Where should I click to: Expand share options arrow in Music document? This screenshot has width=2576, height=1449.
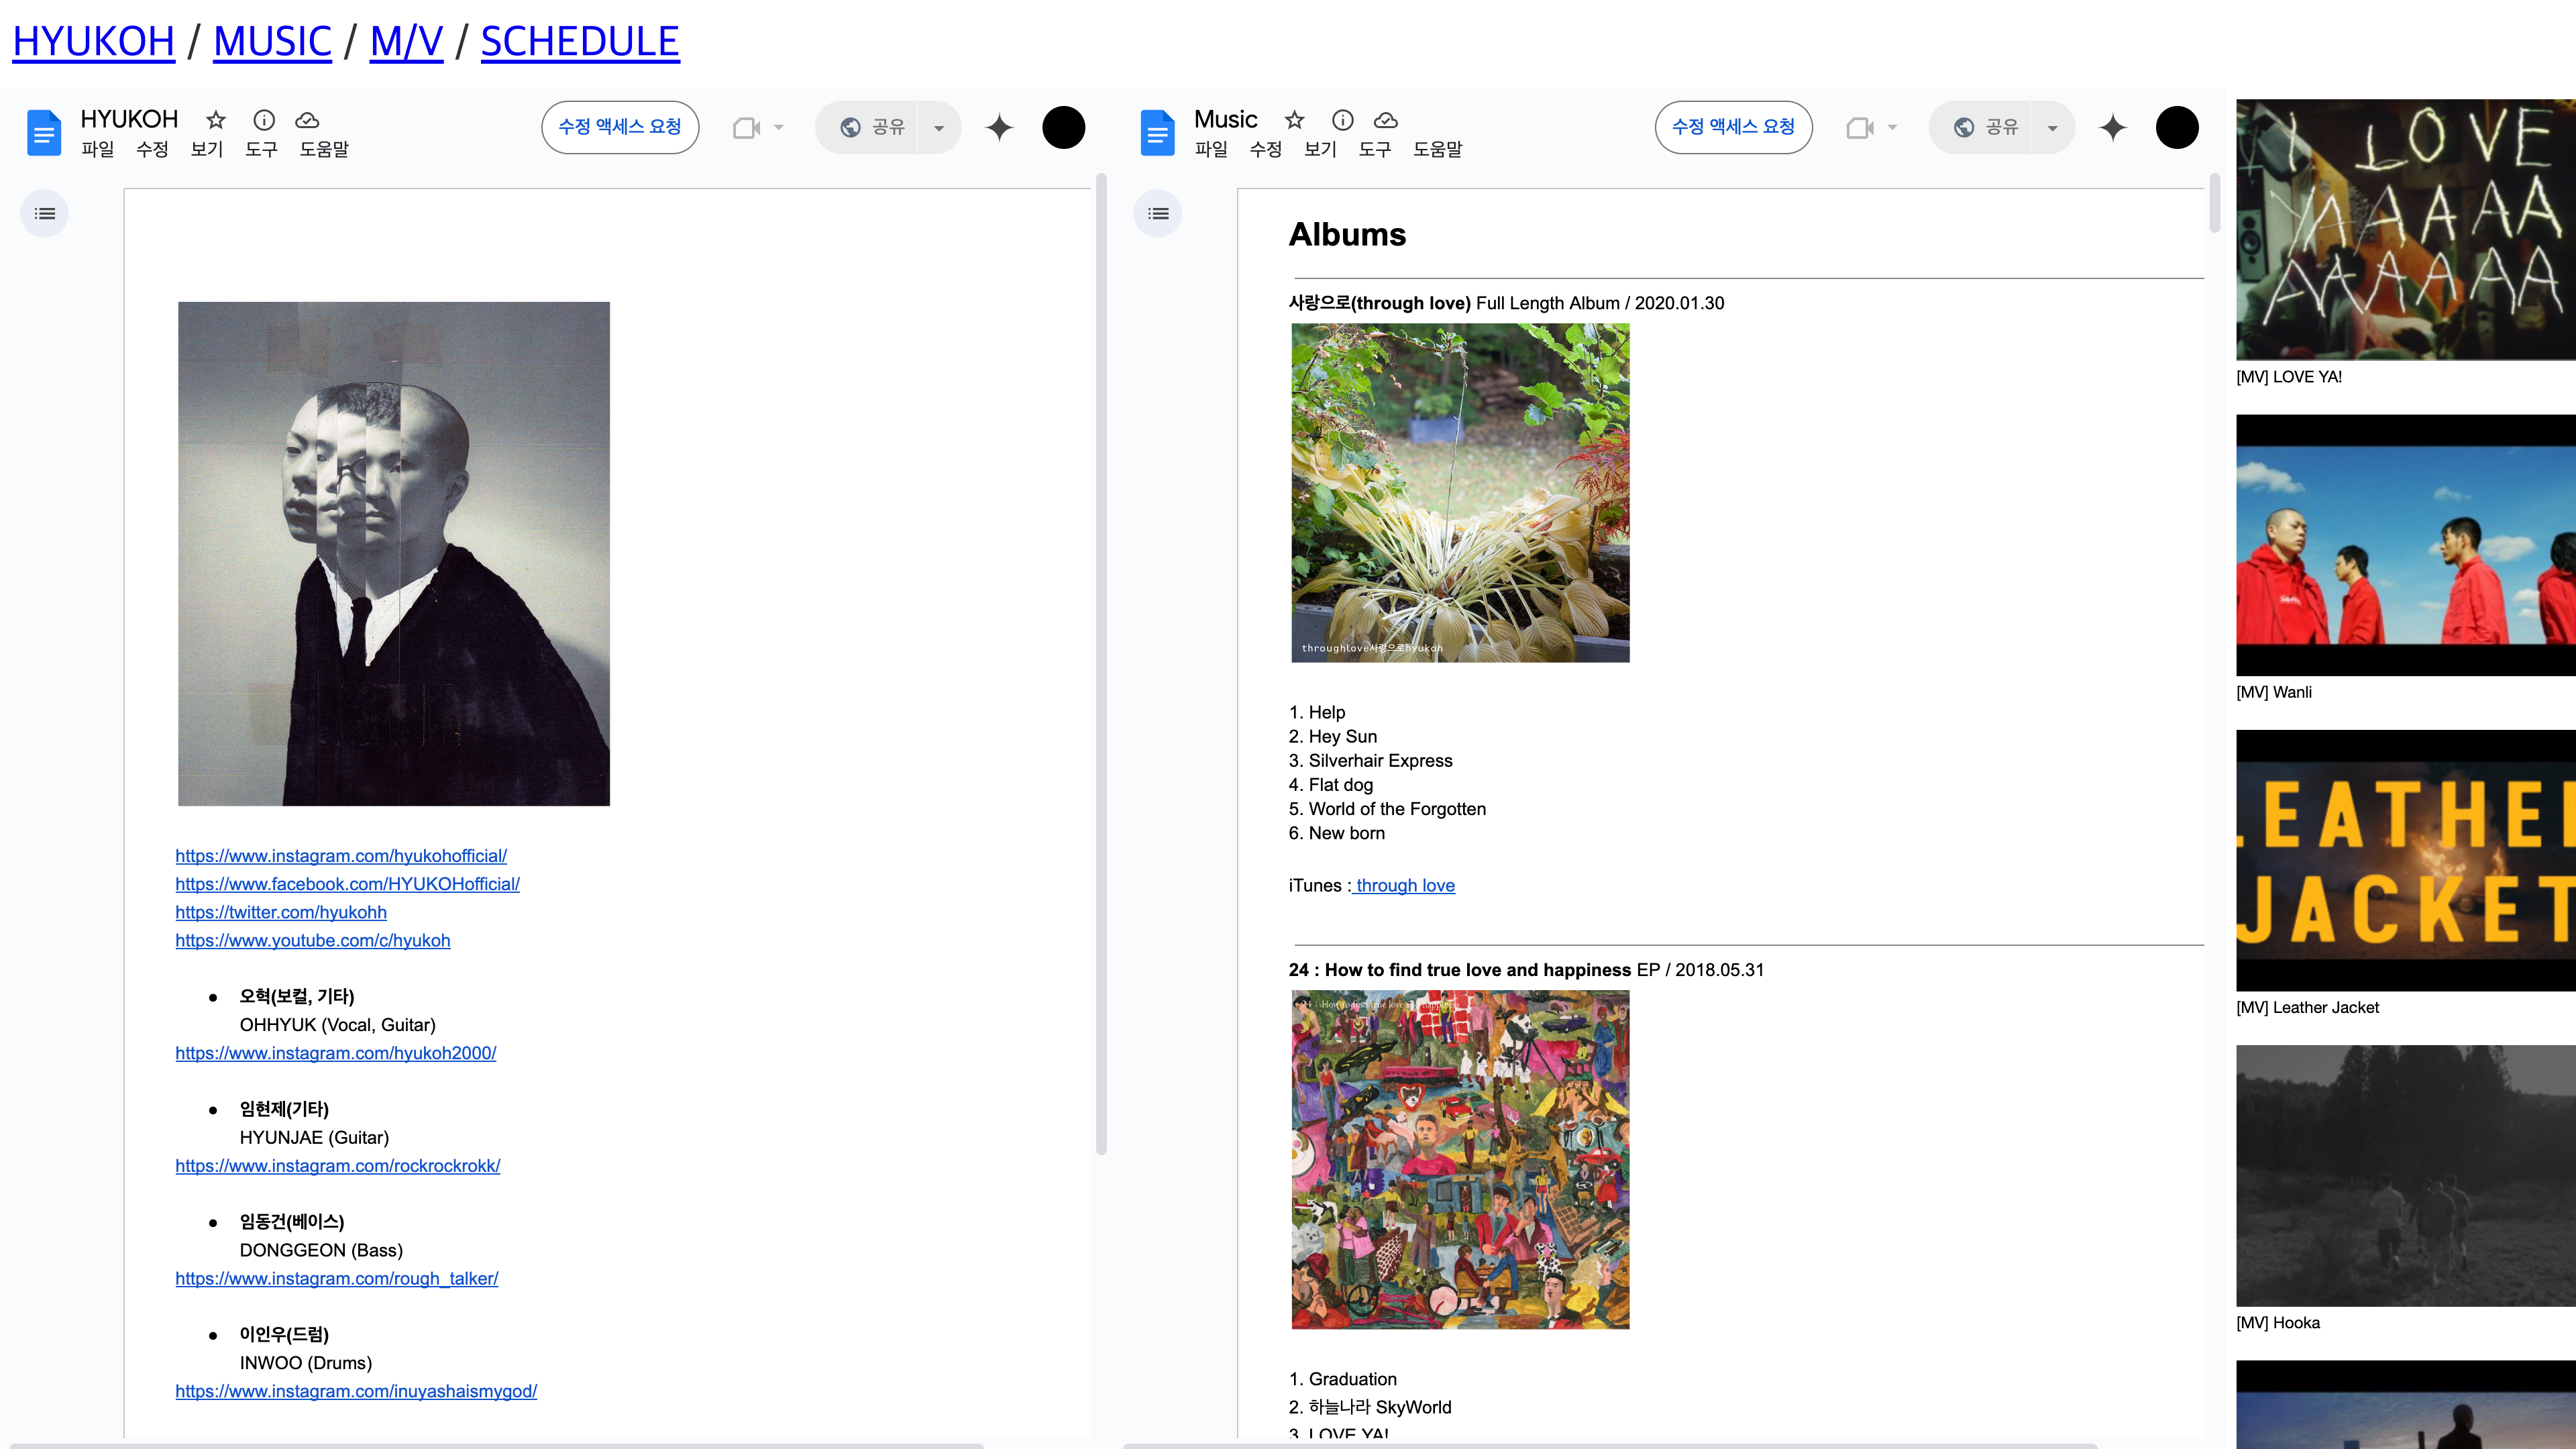pyautogui.click(x=2053, y=127)
